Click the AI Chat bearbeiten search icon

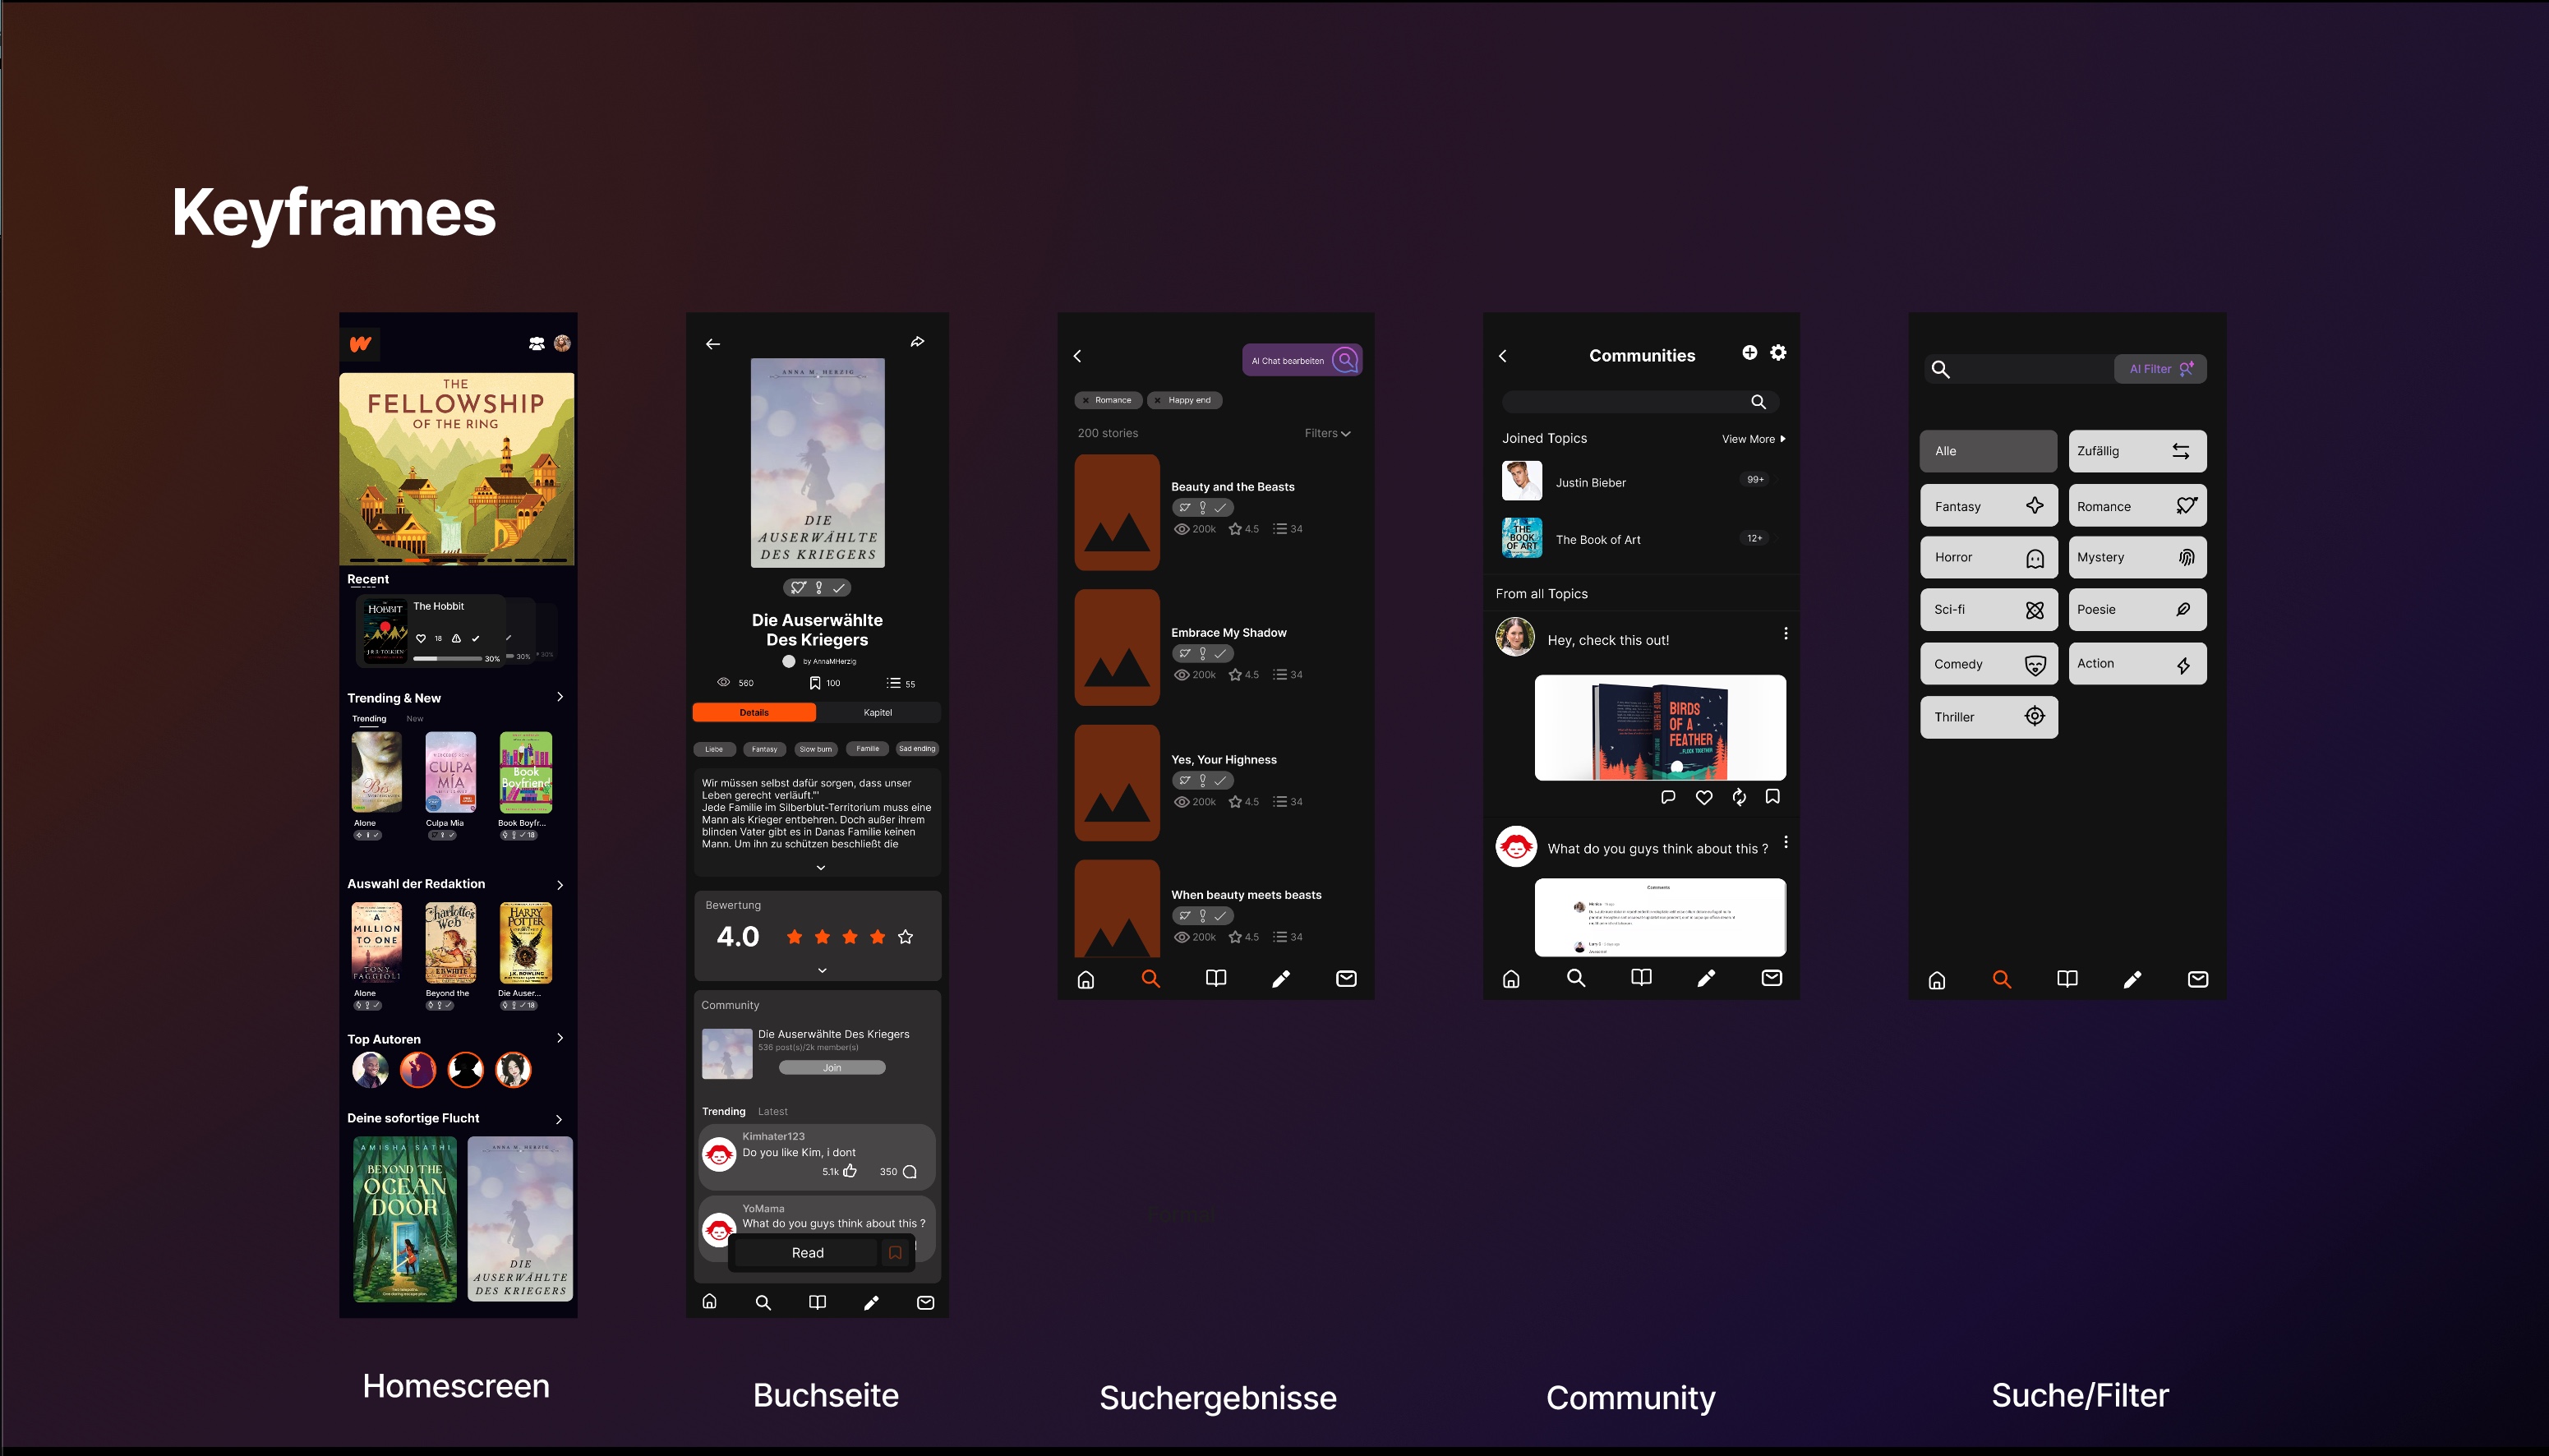[x=1346, y=360]
